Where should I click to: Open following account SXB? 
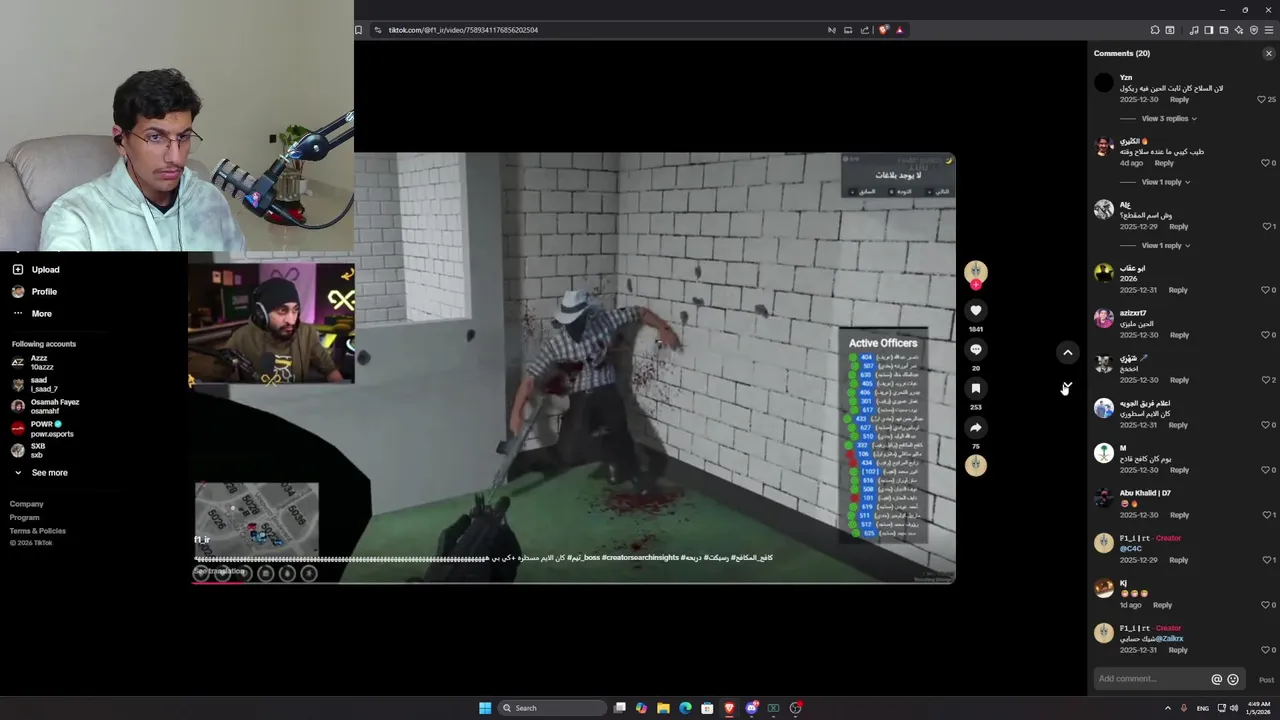coord(29,451)
